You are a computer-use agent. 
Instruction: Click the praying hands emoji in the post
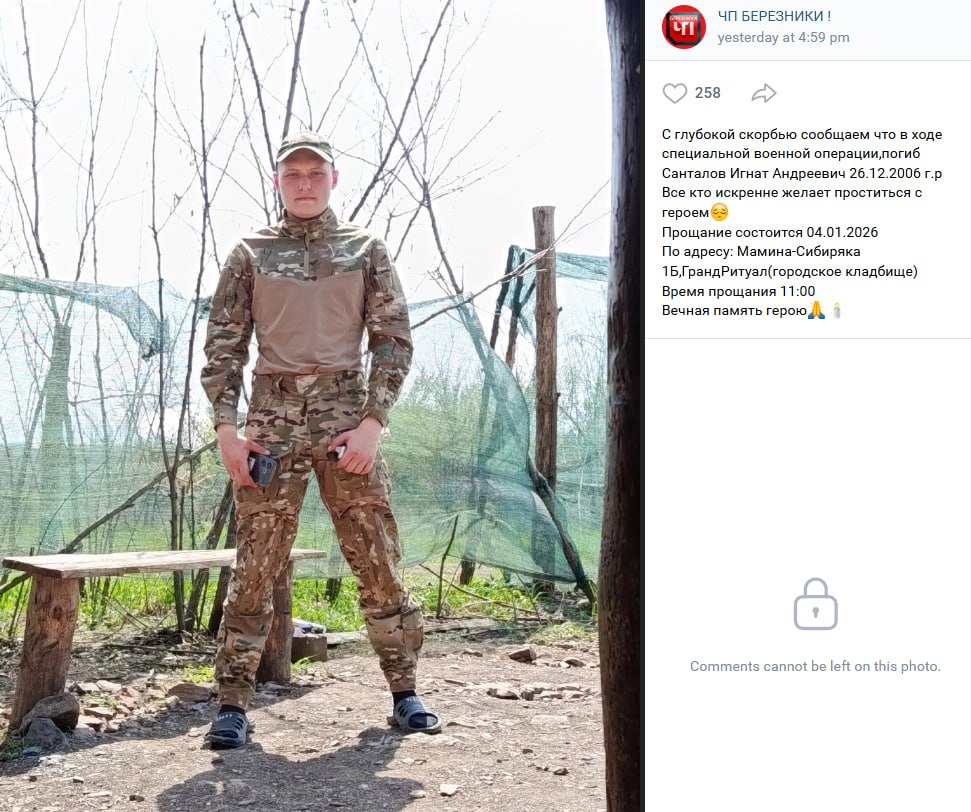pyautogui.click(x=816, y=310)
